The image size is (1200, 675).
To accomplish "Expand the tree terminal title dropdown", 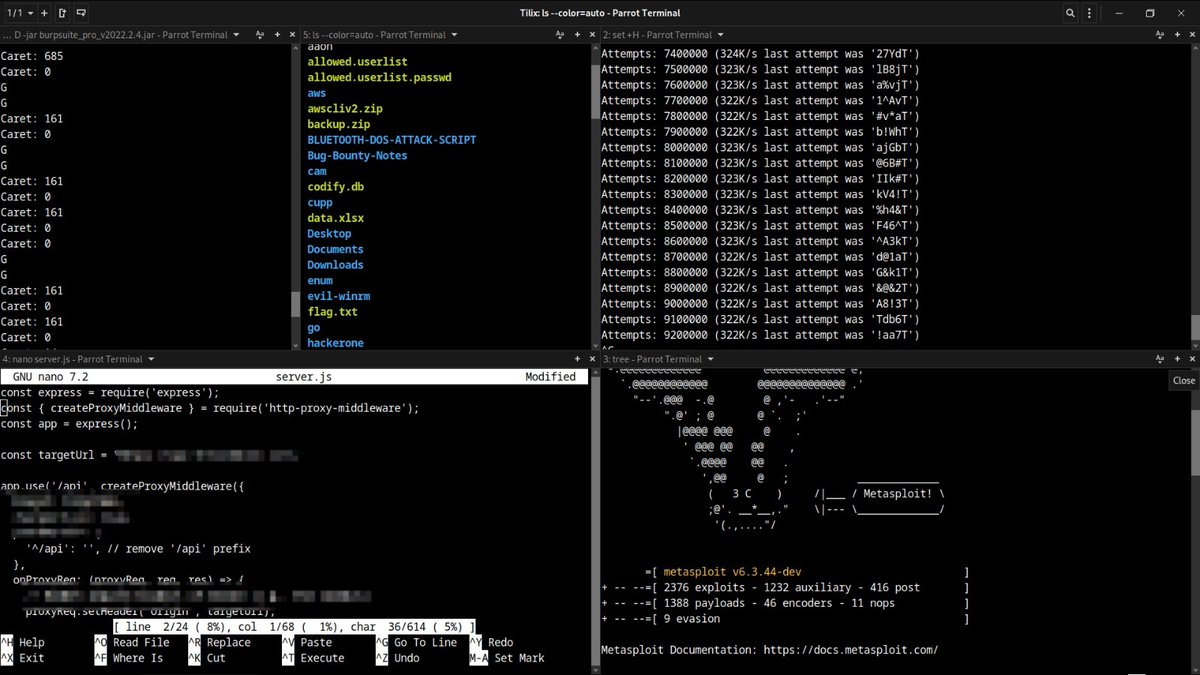I will click(x=710, y=360).
